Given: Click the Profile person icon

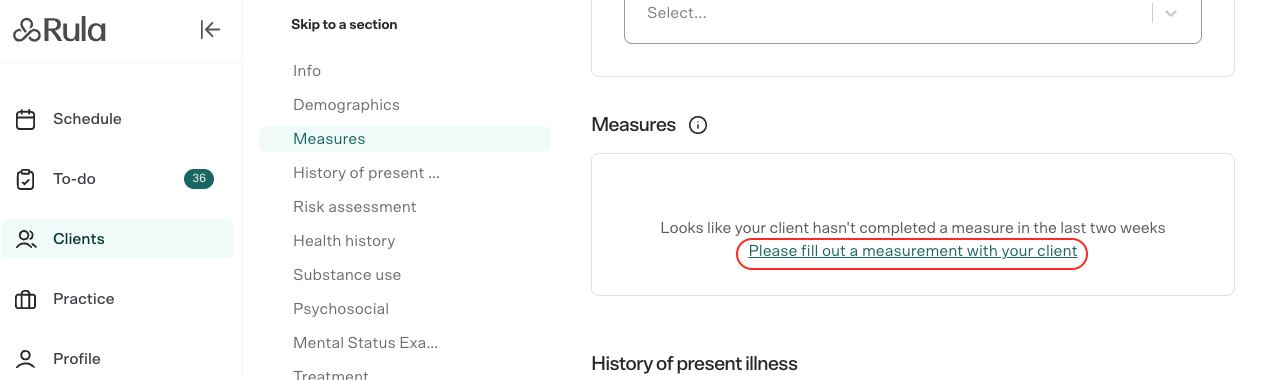Looking at the screenshot, I should point(26,358).
